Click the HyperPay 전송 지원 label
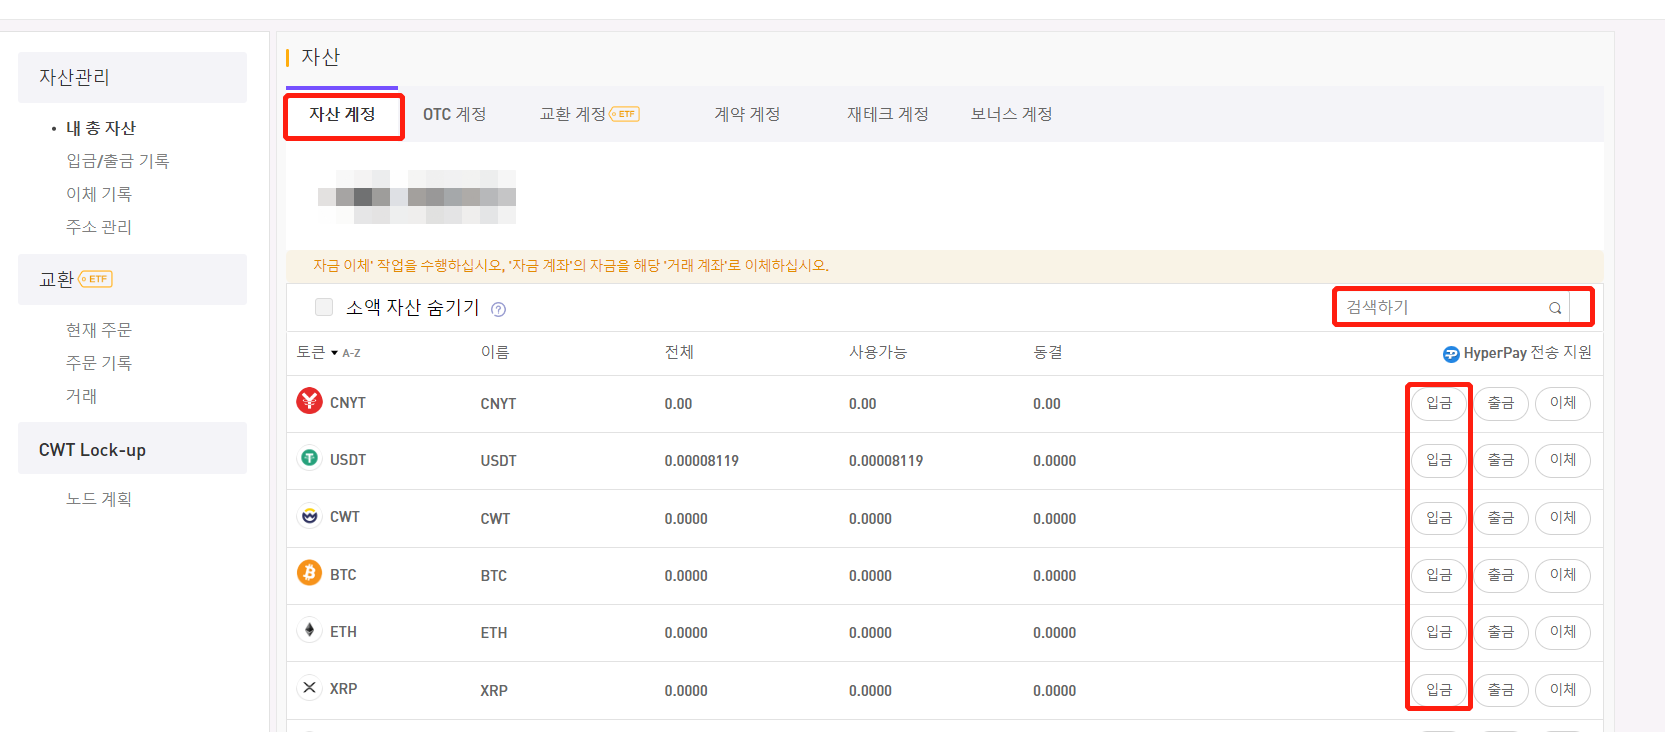The image size is (1665, 732). (x=1528, y=353)
